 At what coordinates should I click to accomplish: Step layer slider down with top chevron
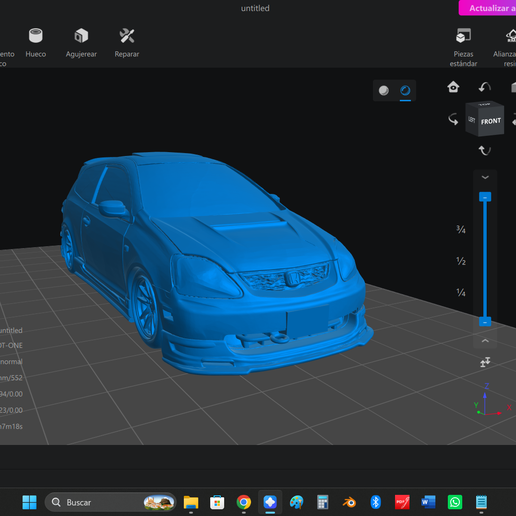coord(485,177)
